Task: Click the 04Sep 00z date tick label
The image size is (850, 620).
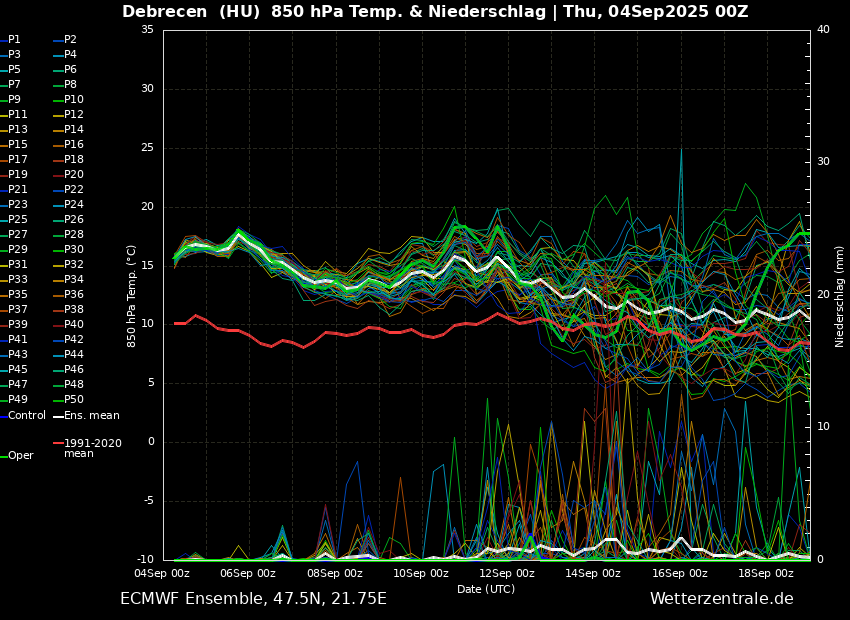Action: (x=162, y=573)
